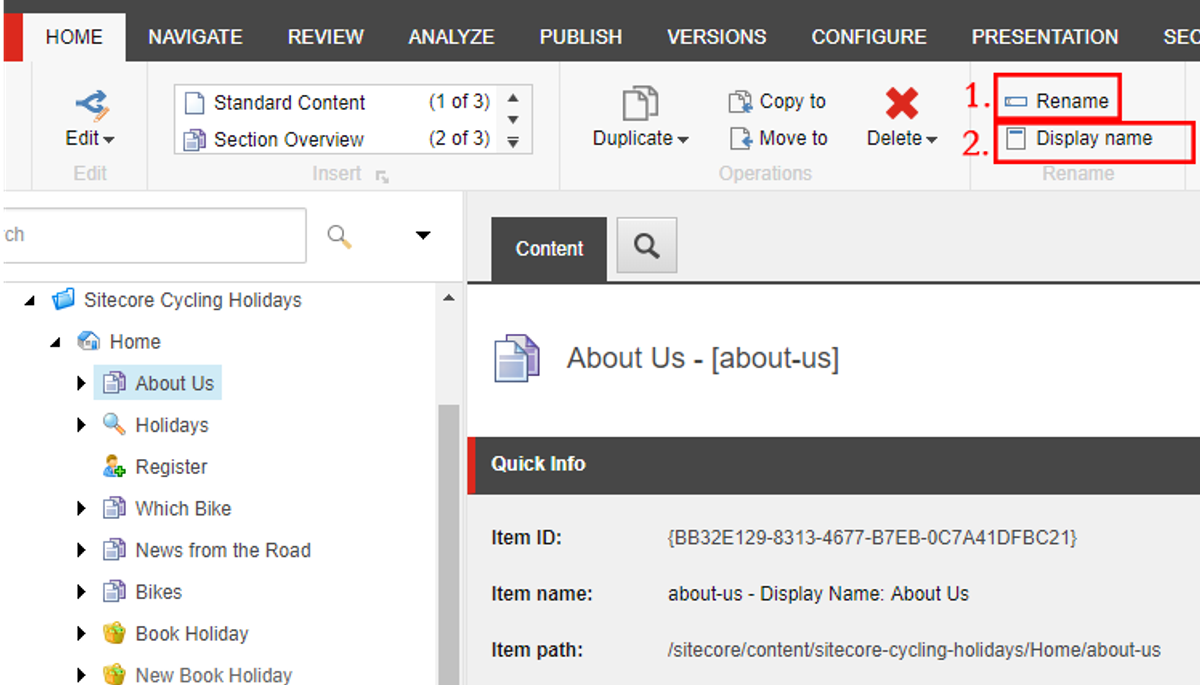Click the Holidays magnifier icon
This screenshot has height=685, width=1200.
click(115, 424)
